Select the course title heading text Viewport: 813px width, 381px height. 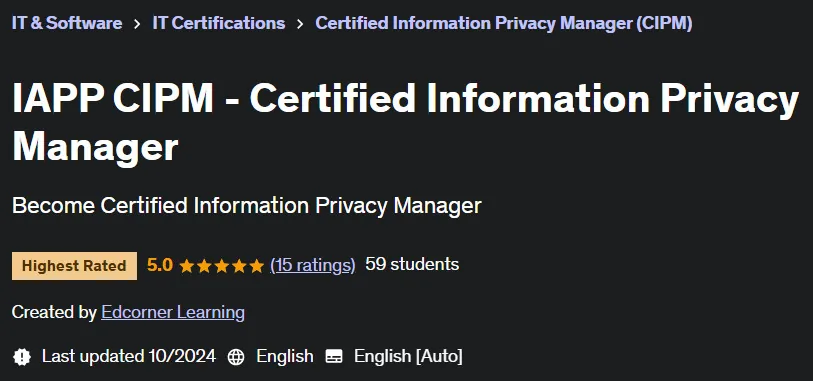point(405,123)
